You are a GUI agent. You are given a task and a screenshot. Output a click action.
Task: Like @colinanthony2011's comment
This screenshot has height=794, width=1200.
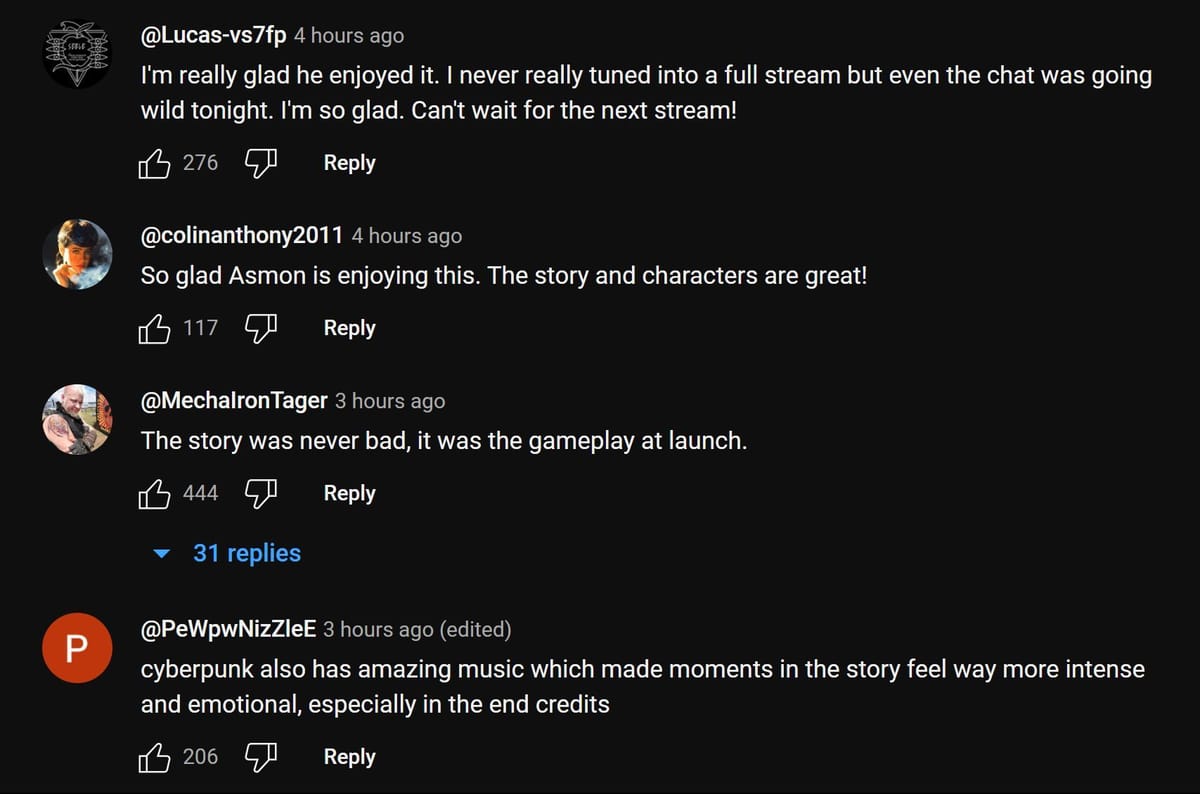(155, 328)
